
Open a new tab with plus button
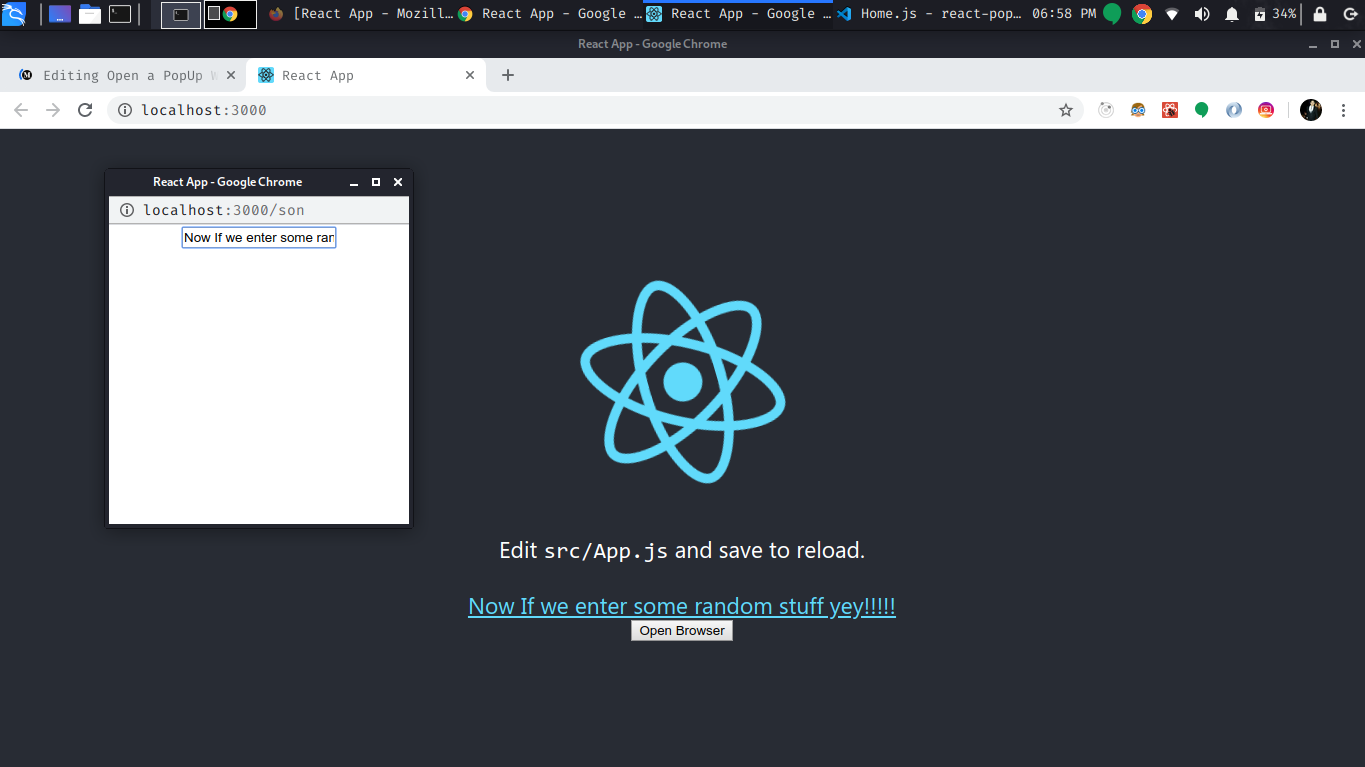508,75
